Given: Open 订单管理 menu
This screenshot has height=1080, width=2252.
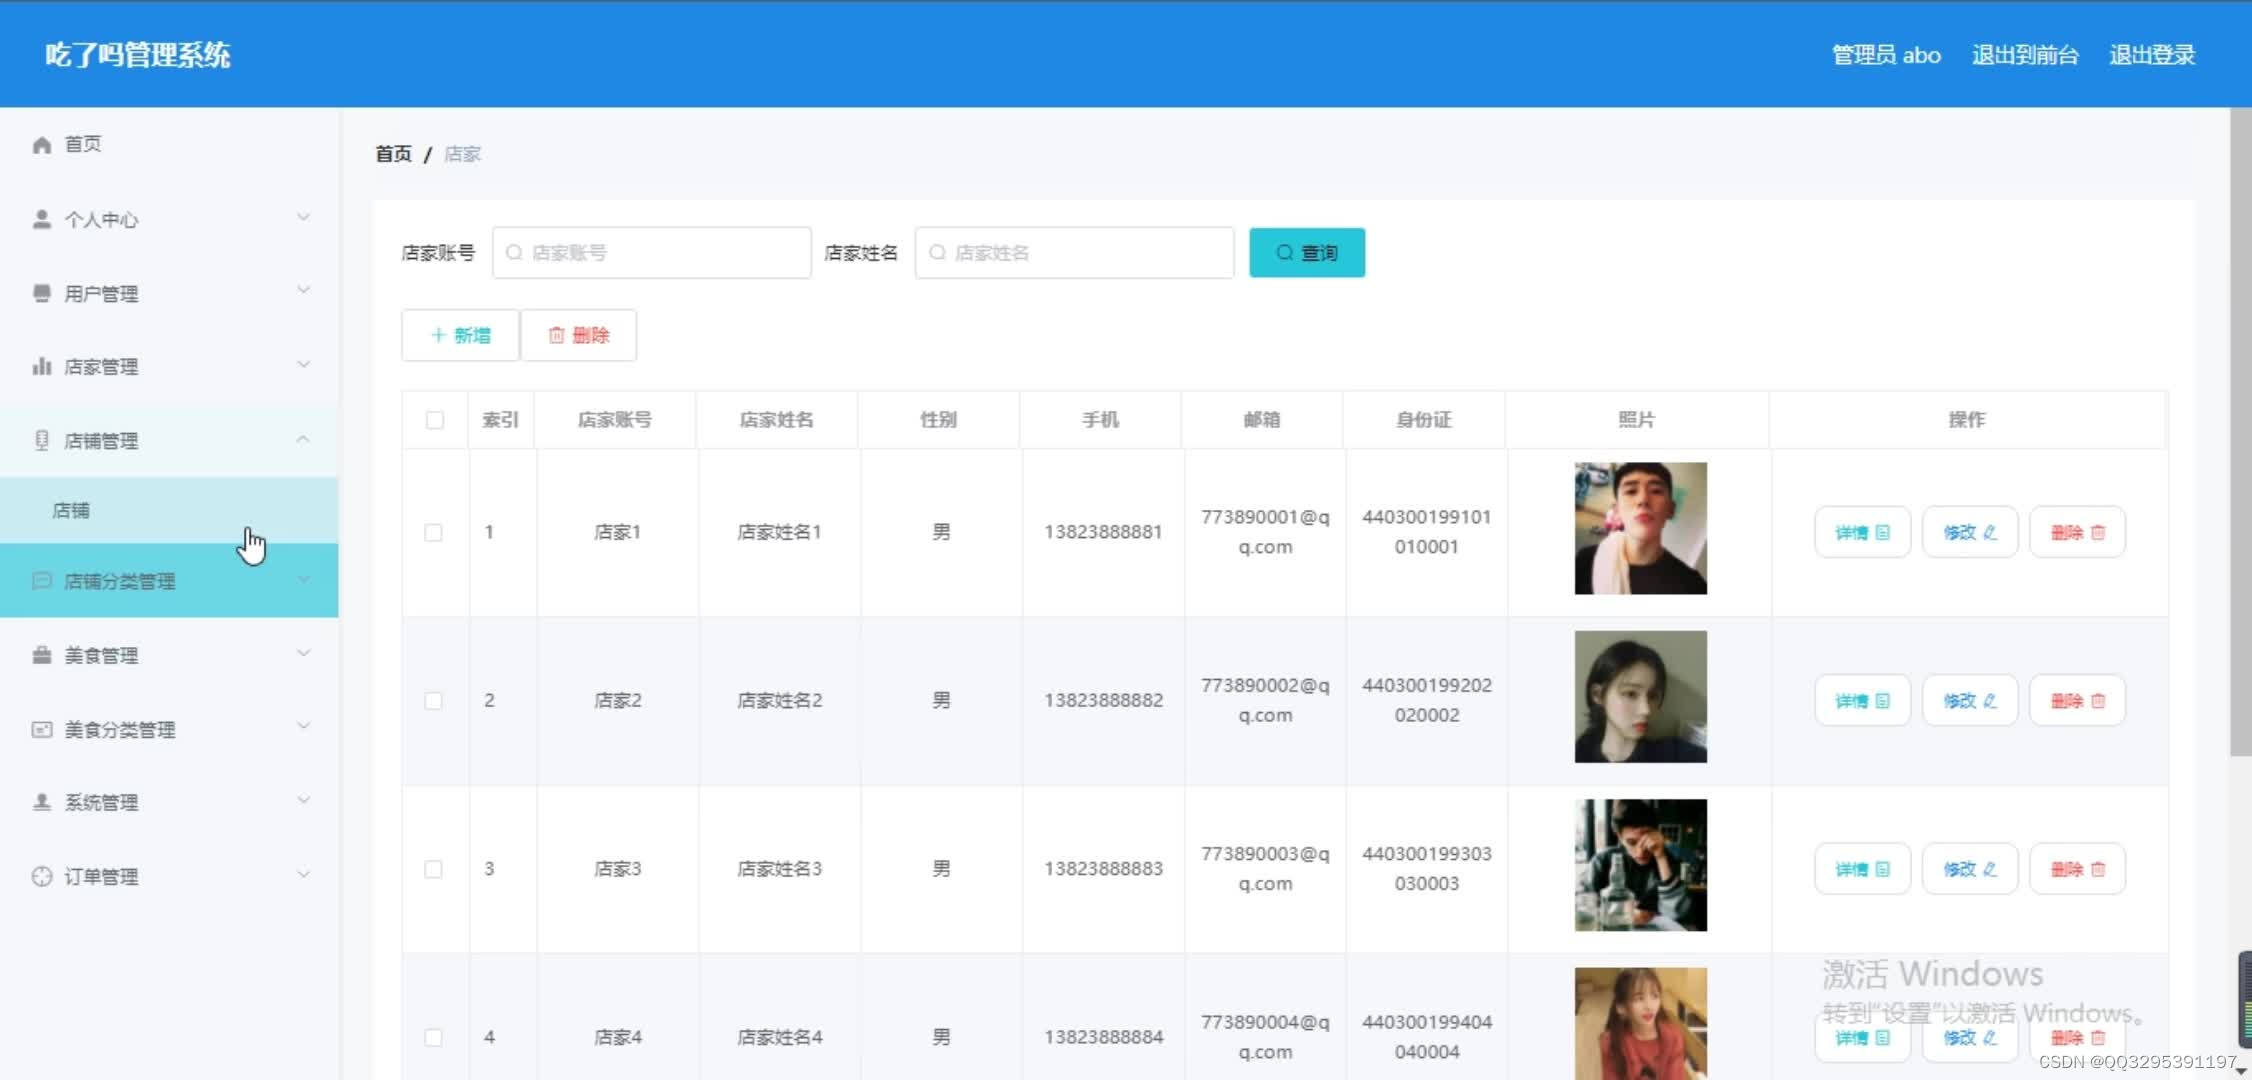Looking at the screenshot, I should coord(169,876).
